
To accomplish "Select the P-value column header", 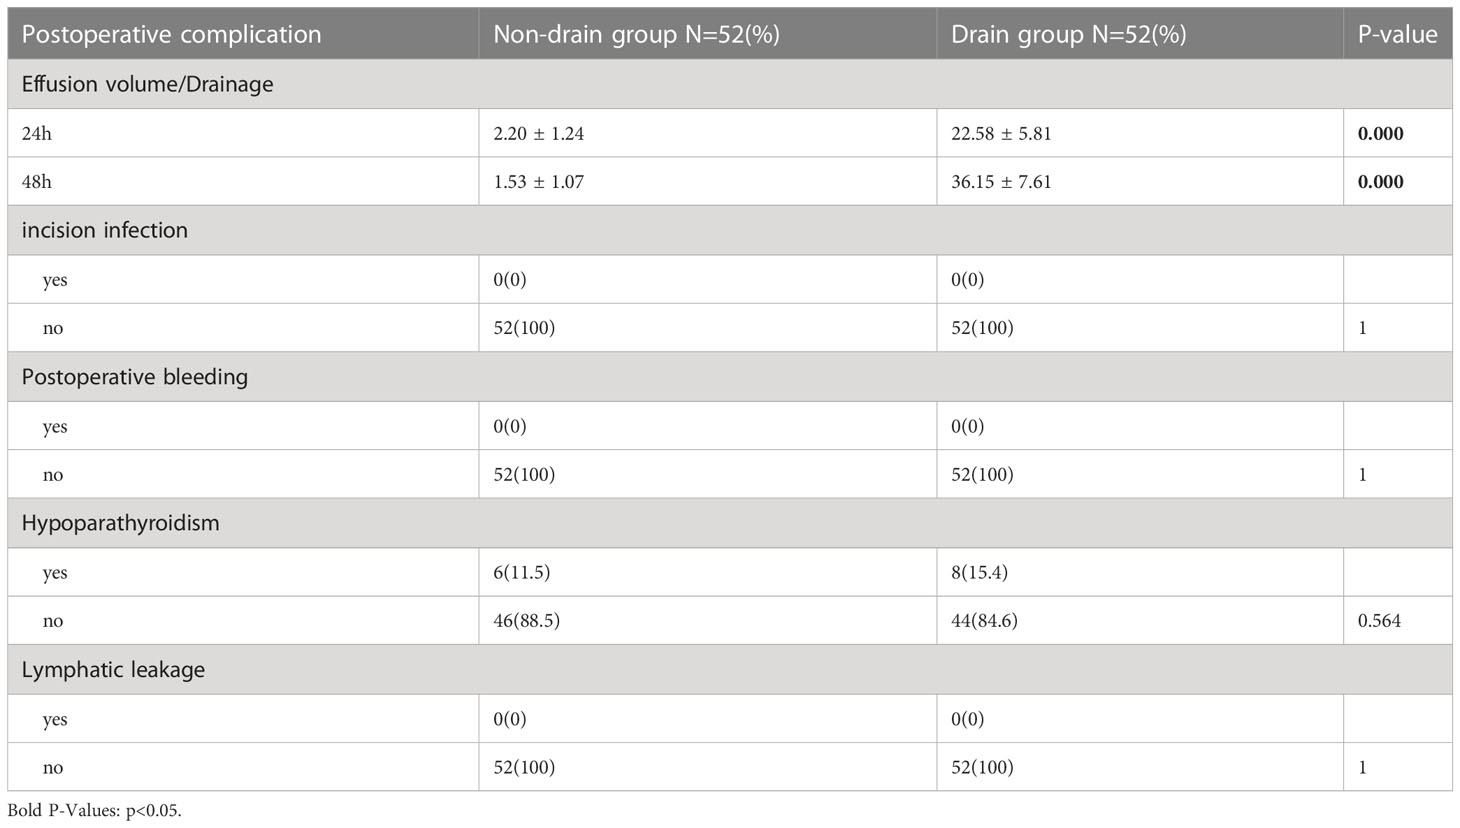I will click(1398, 34).
